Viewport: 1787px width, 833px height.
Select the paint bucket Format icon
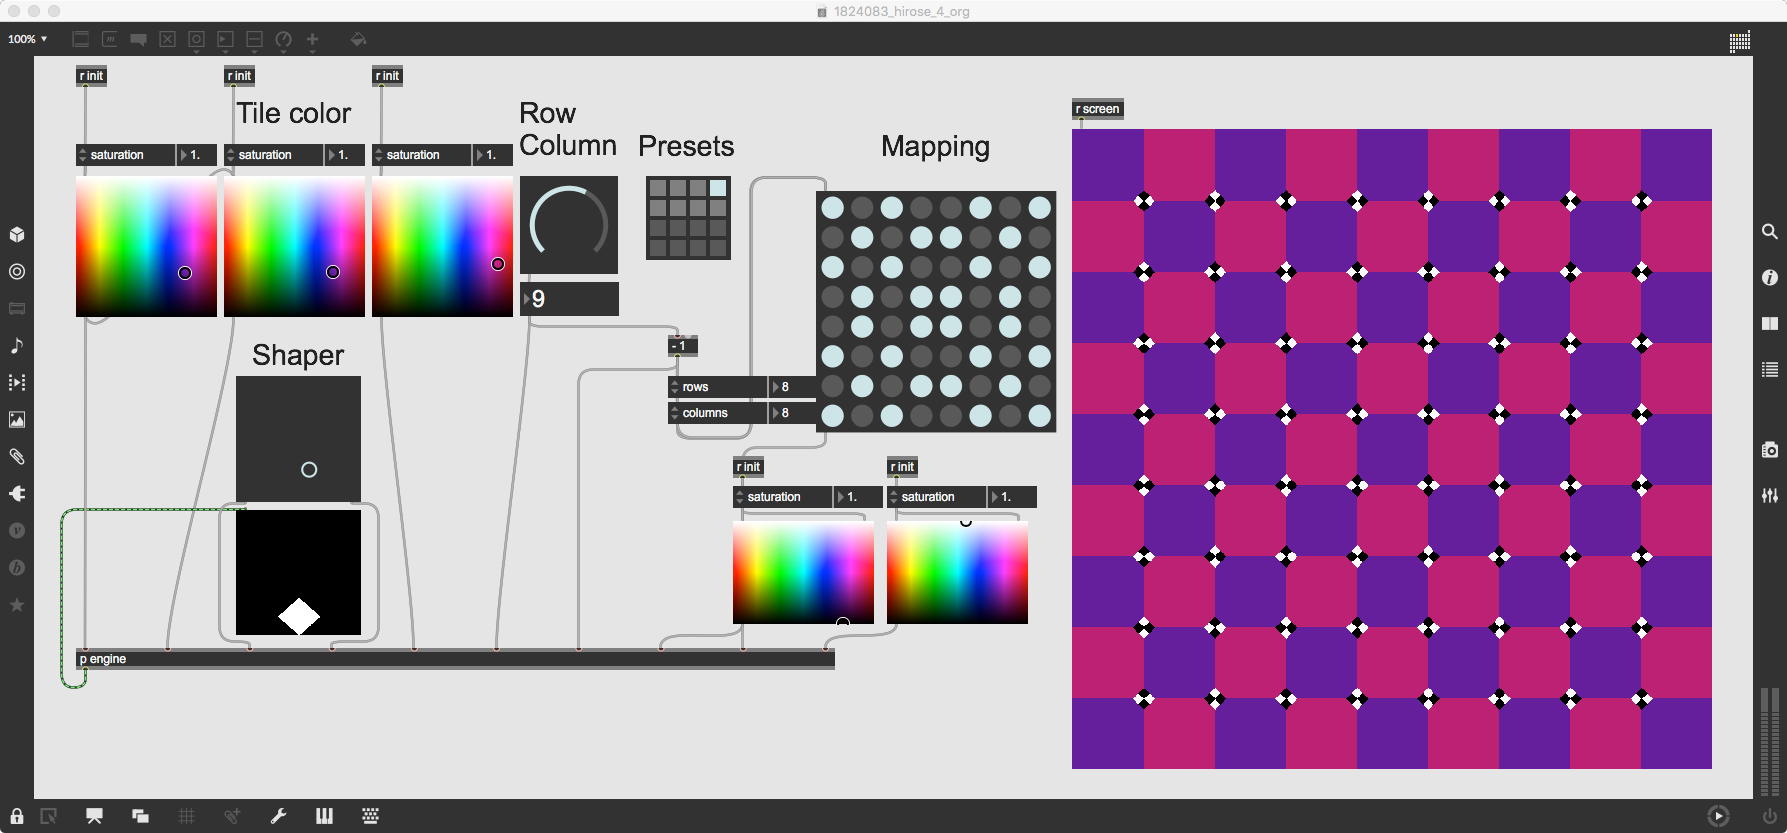click(358, 39)
